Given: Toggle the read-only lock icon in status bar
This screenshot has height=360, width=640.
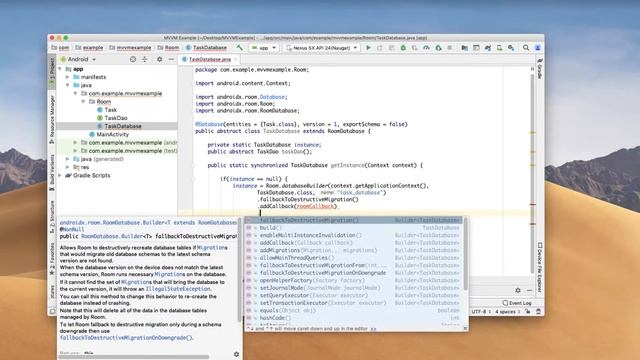Looking at the screenshot, I should [x=527, y=311].
